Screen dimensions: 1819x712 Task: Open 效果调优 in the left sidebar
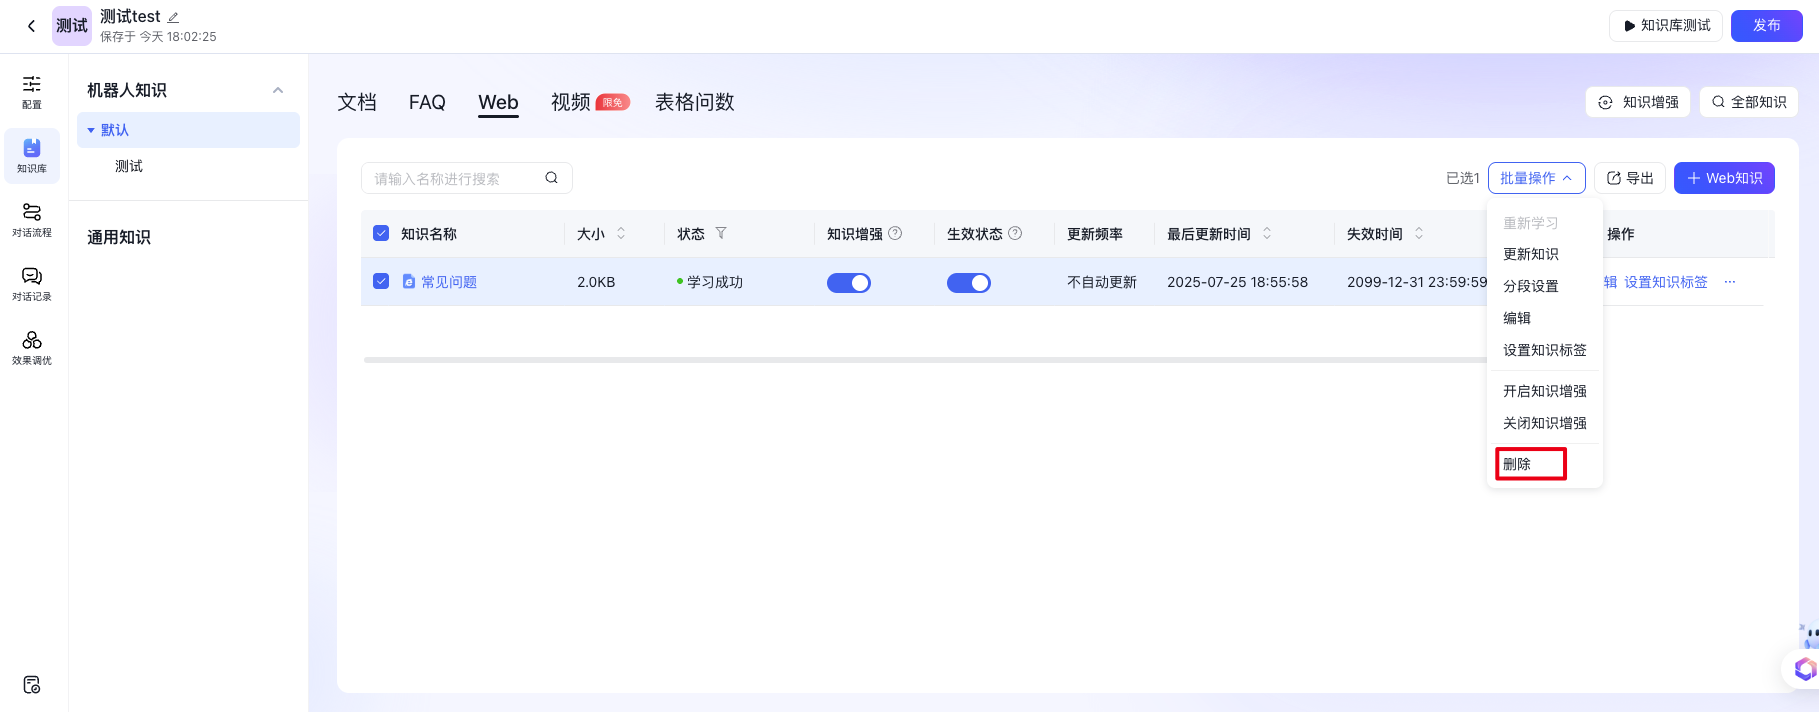(x=32, y=347)
